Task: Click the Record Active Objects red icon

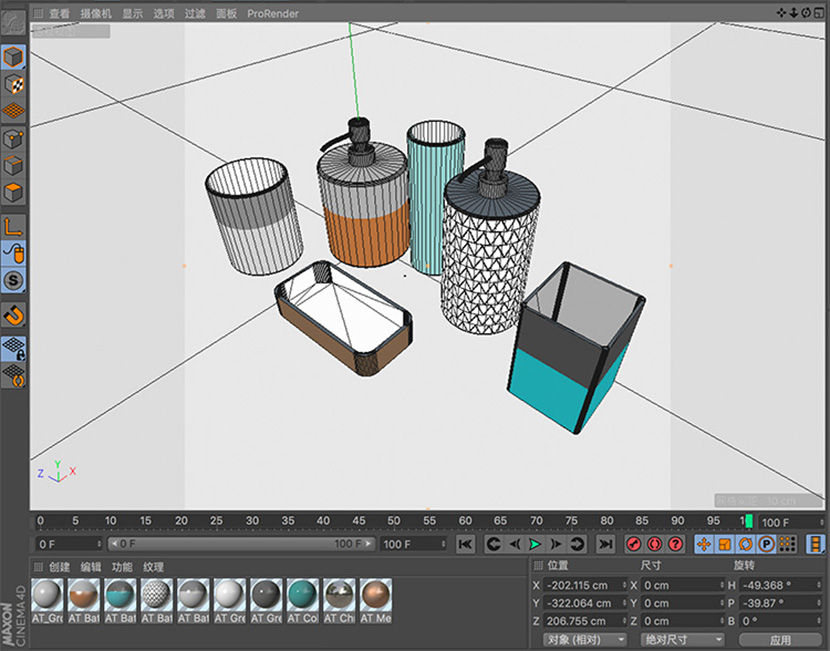Action: coord(634,544)
